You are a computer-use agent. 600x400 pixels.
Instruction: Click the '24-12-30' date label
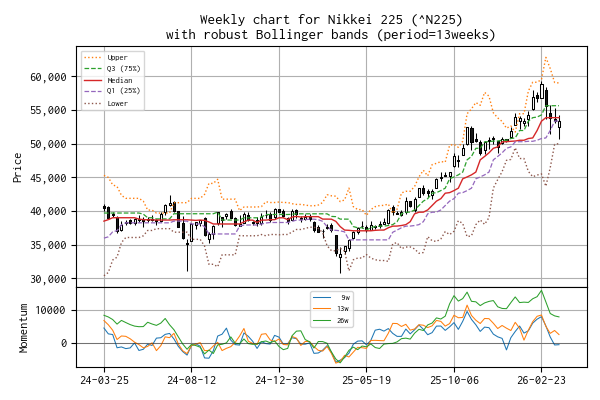tap(279, 380)
